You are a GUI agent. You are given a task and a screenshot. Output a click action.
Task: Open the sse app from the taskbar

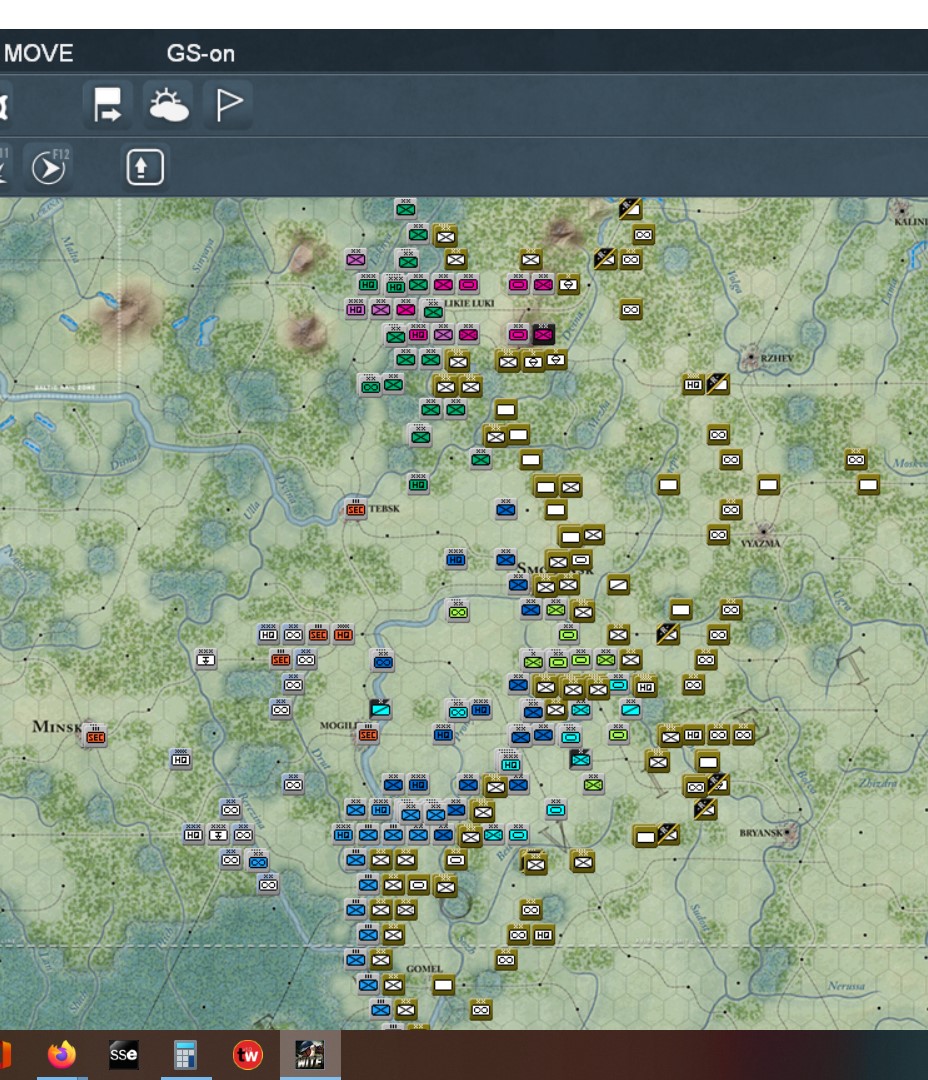(124, 1055)
